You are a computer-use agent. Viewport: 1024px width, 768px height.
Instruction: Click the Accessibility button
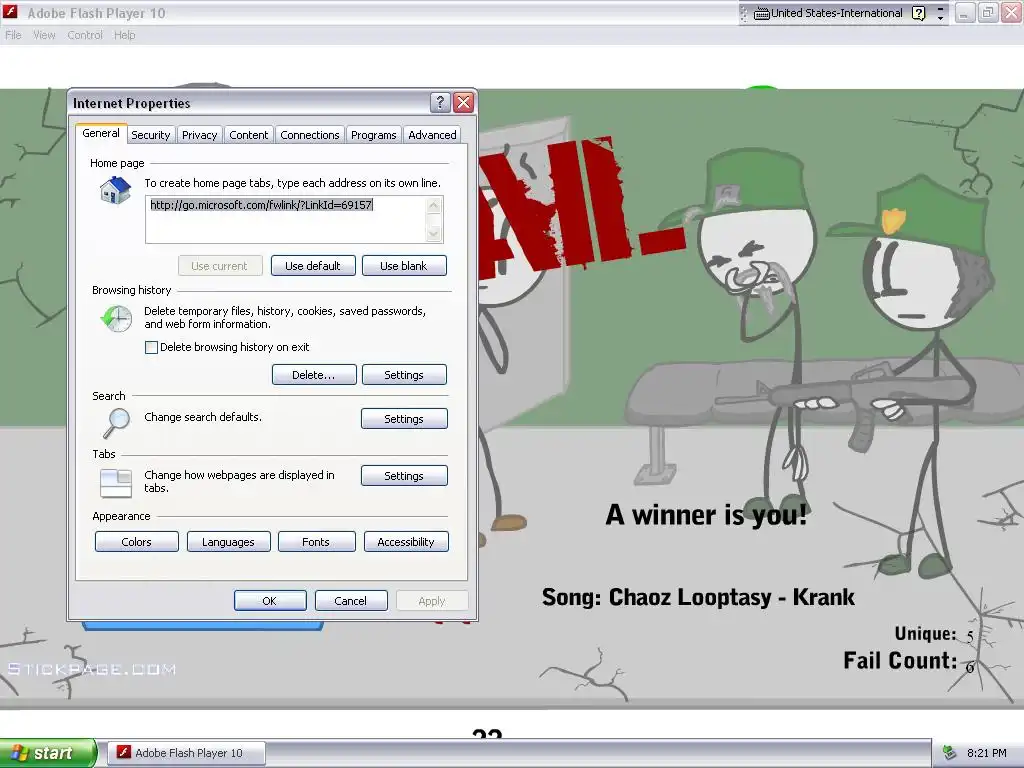[406, 542]
